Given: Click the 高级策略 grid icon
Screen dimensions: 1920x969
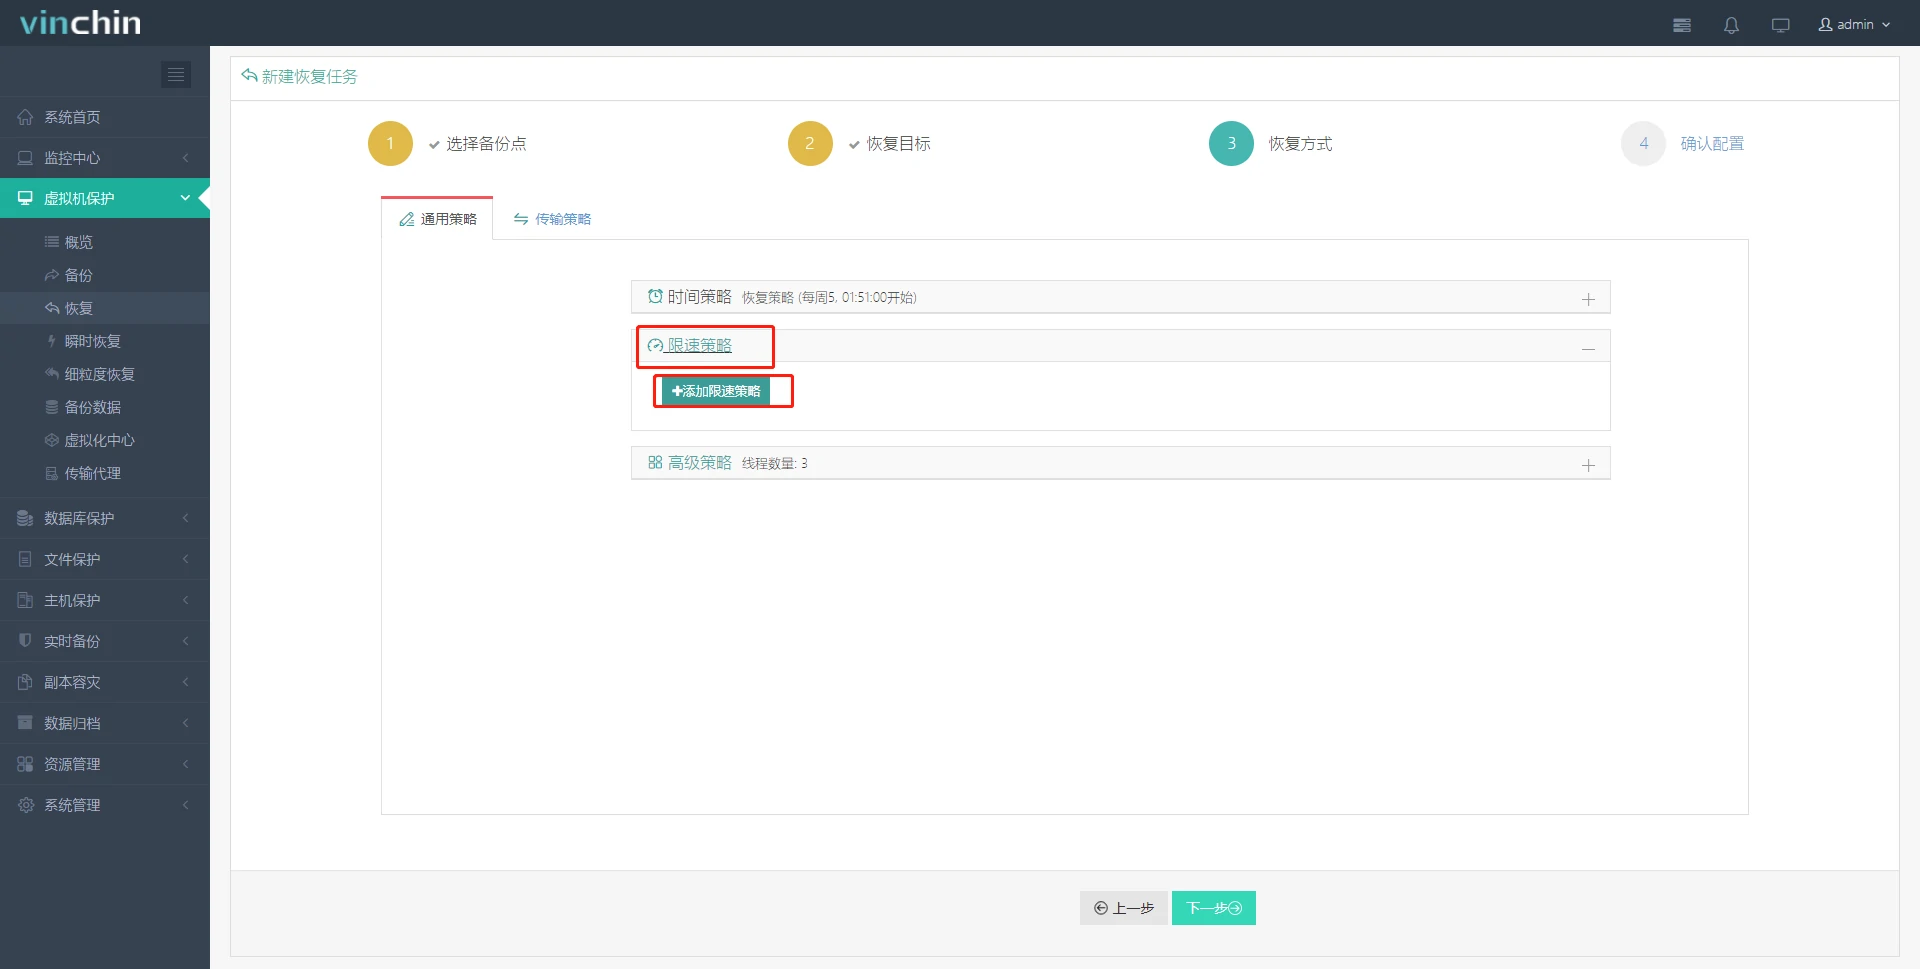Looking at the screenshot, I should 655,462.
